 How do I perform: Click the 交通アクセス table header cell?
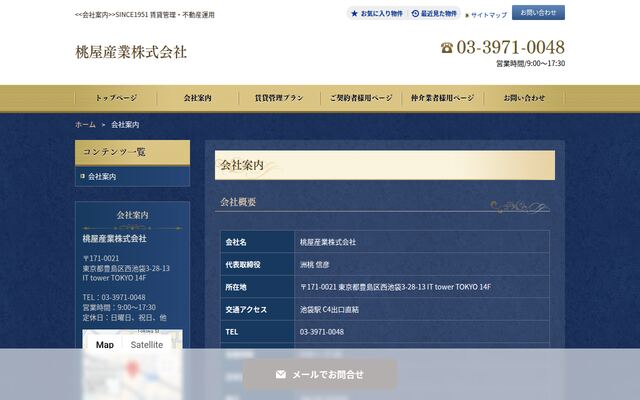point(258,309)
